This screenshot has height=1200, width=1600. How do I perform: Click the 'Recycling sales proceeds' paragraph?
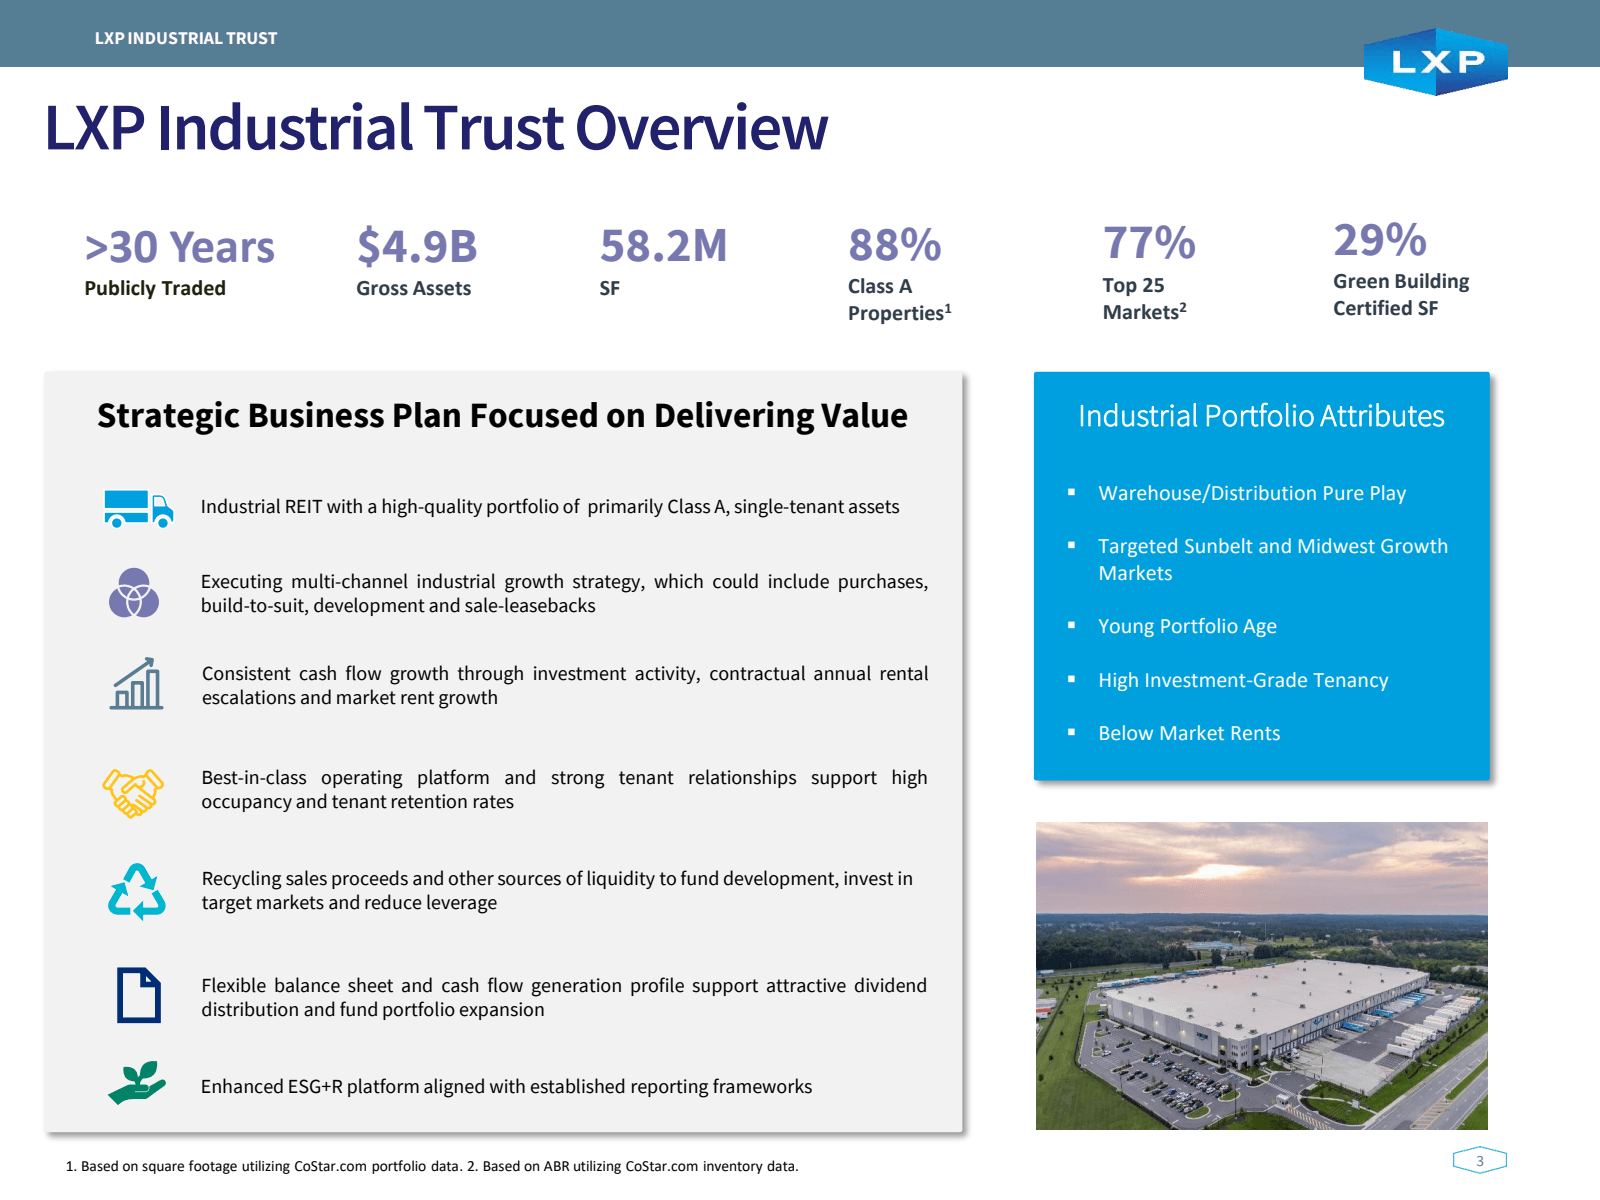click(x=557, y=891)
